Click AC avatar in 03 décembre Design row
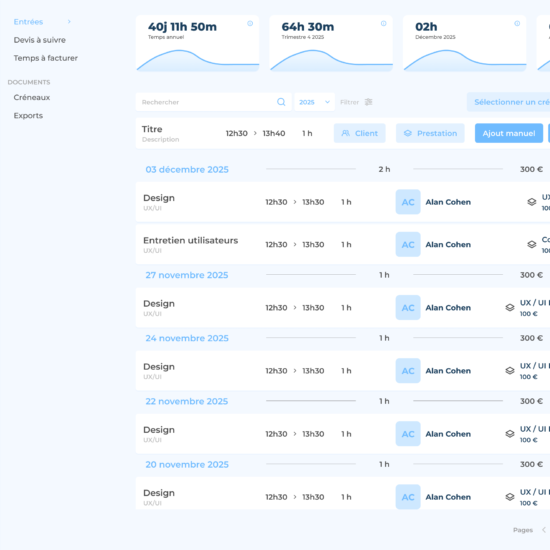The image size is (550, 550). 408,202
